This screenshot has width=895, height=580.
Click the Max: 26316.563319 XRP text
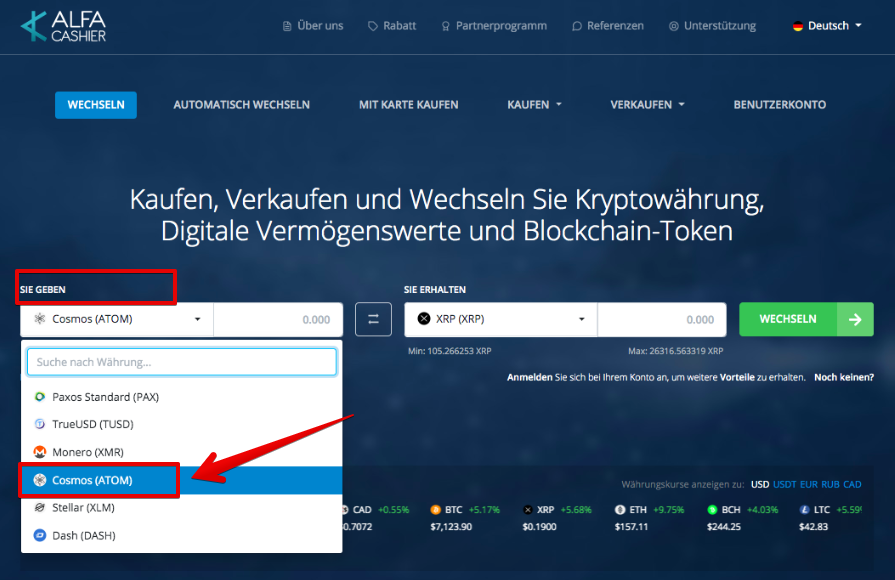click(x=676, y=351)
